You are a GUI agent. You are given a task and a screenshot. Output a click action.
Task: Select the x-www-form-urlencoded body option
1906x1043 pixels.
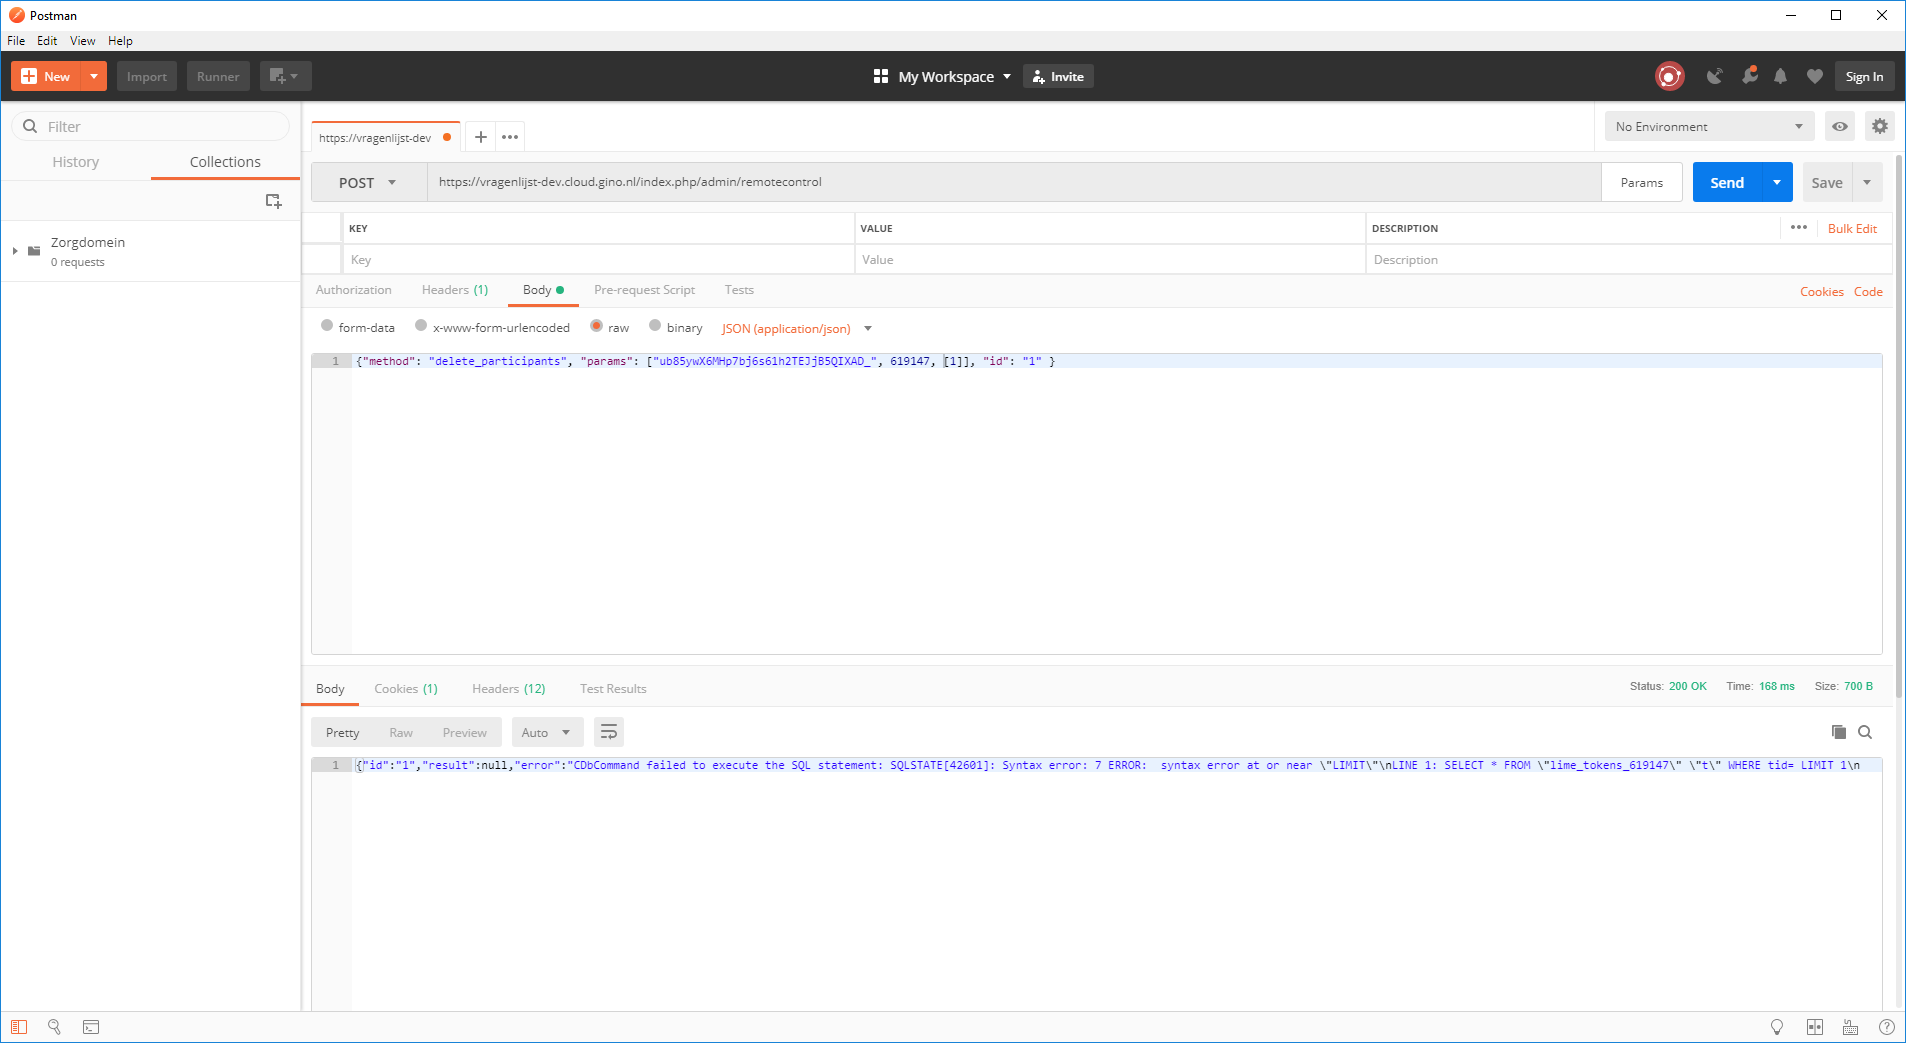tap(421, 326)
